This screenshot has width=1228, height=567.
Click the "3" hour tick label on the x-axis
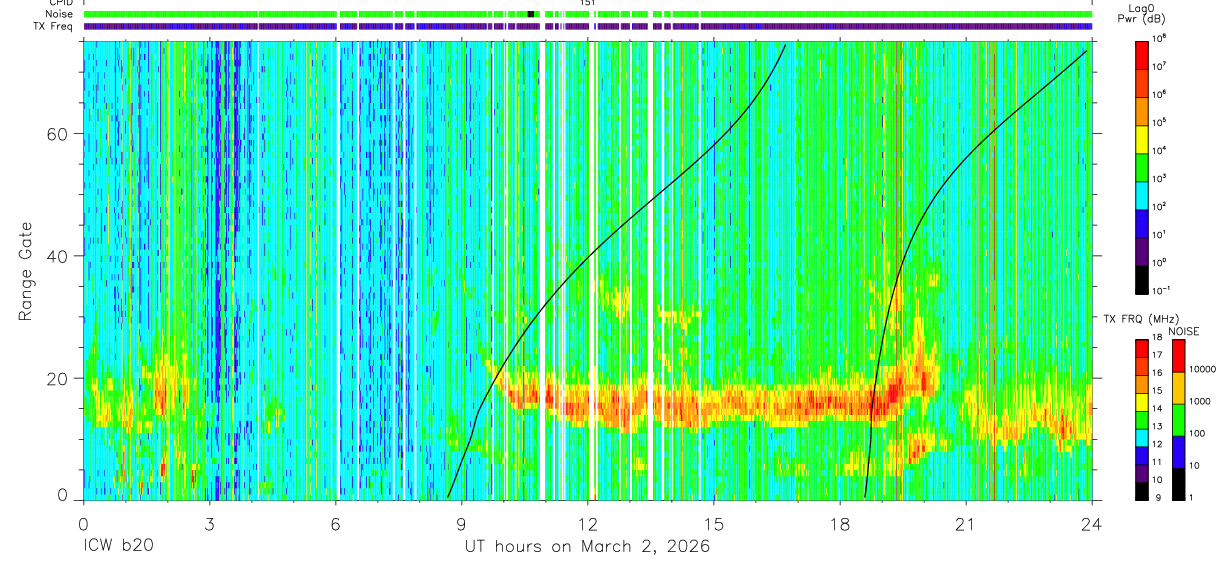coord(208,525)
